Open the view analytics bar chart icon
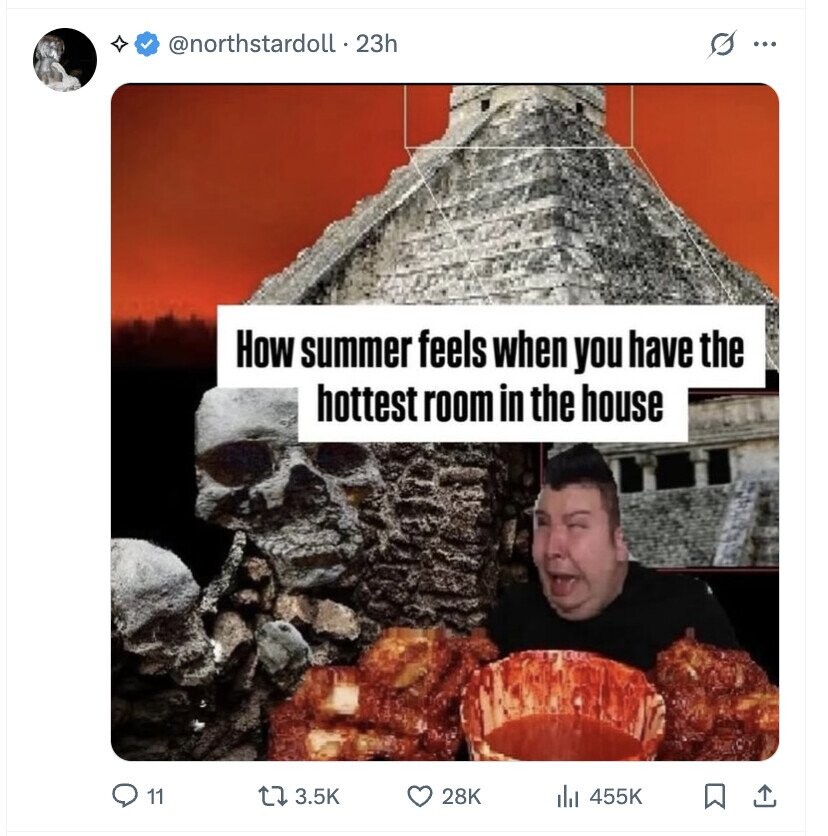The image size is (828, 836). [x=567, y=797]
